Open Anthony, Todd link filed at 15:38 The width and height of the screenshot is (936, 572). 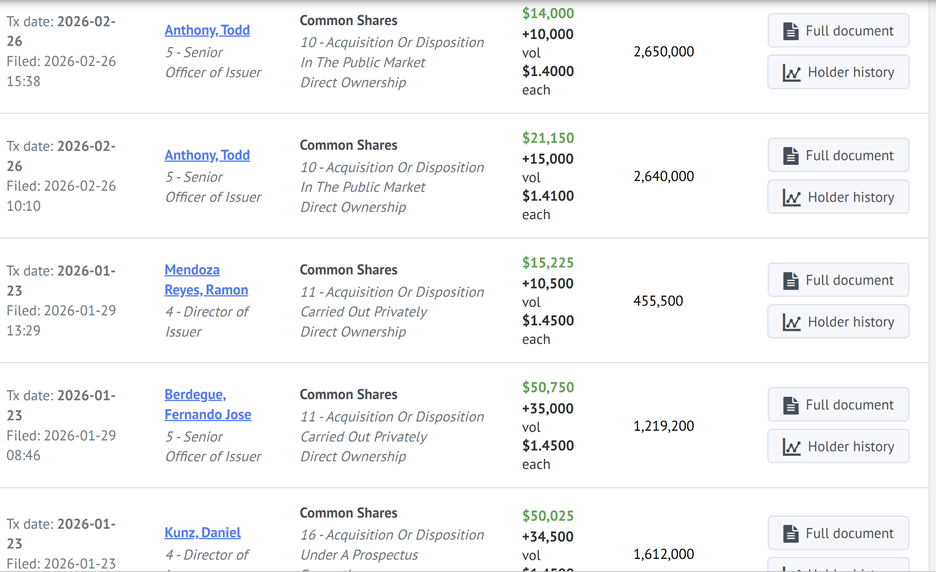coord(207,30)
